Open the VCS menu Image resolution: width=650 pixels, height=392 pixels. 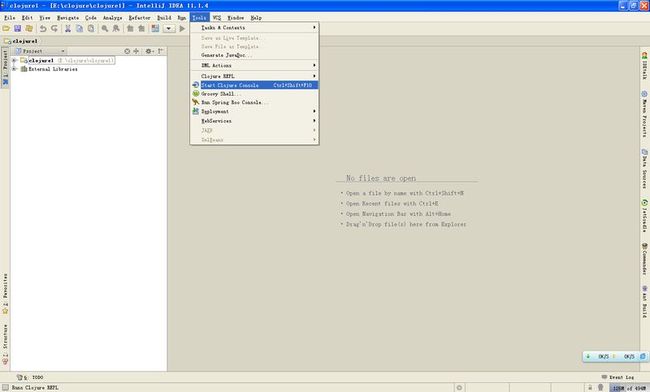217,18
